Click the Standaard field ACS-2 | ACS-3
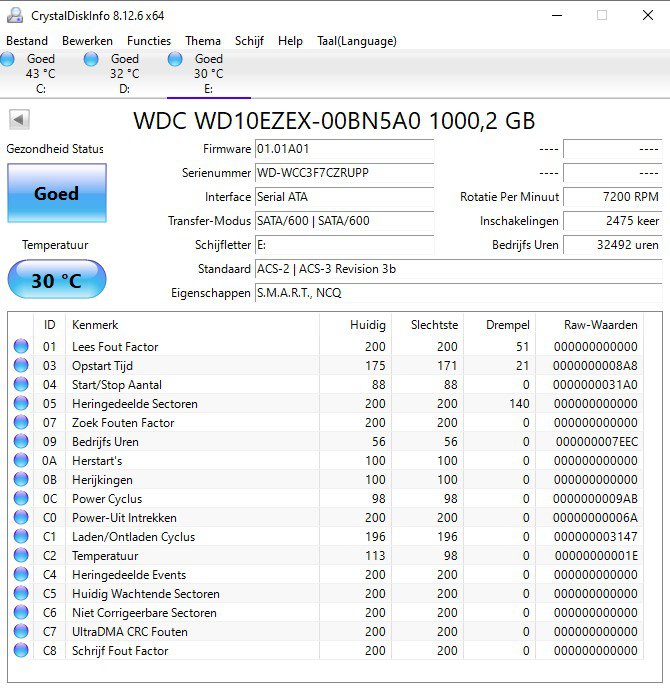670x691 pixels. pos(458,269)
